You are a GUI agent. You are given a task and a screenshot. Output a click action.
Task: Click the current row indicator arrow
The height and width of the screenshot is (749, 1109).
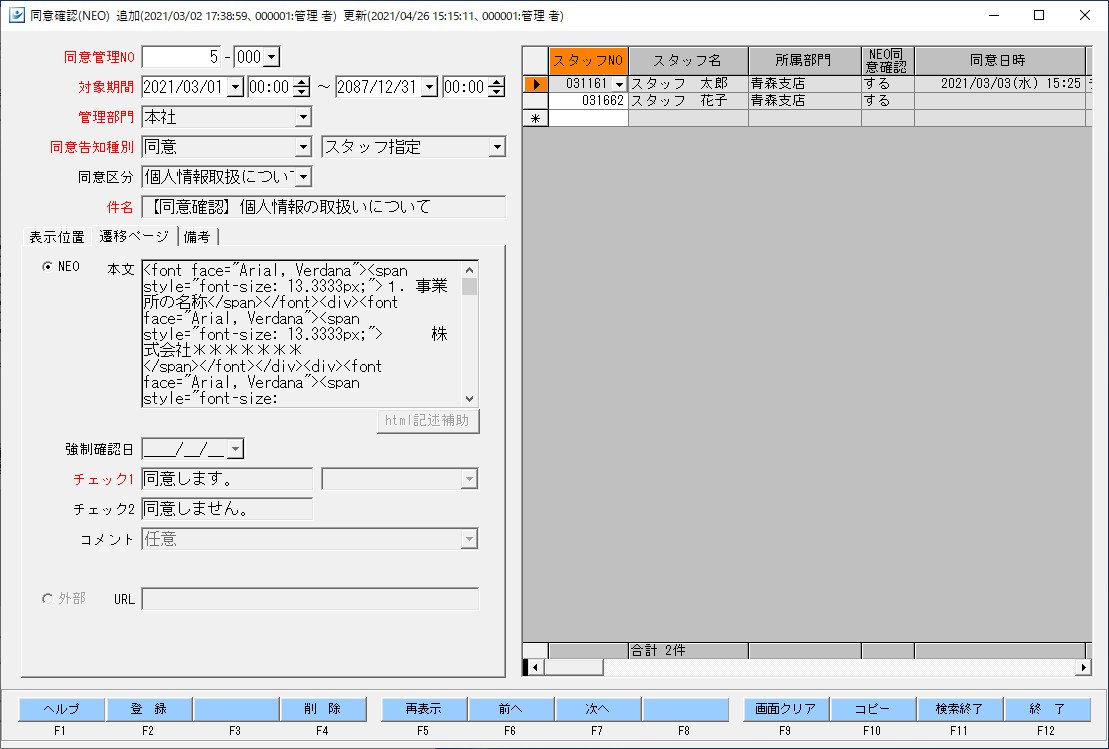click(535, 84)
